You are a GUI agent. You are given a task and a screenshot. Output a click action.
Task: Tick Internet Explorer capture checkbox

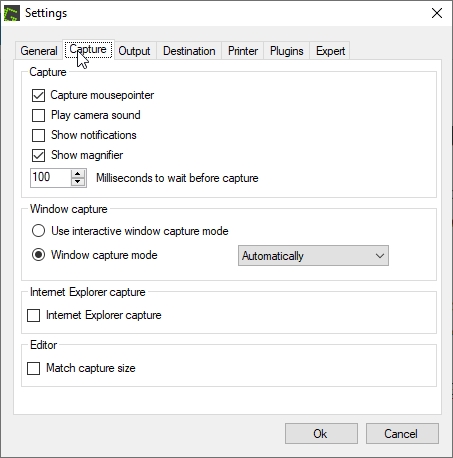[x=33, y=315]
